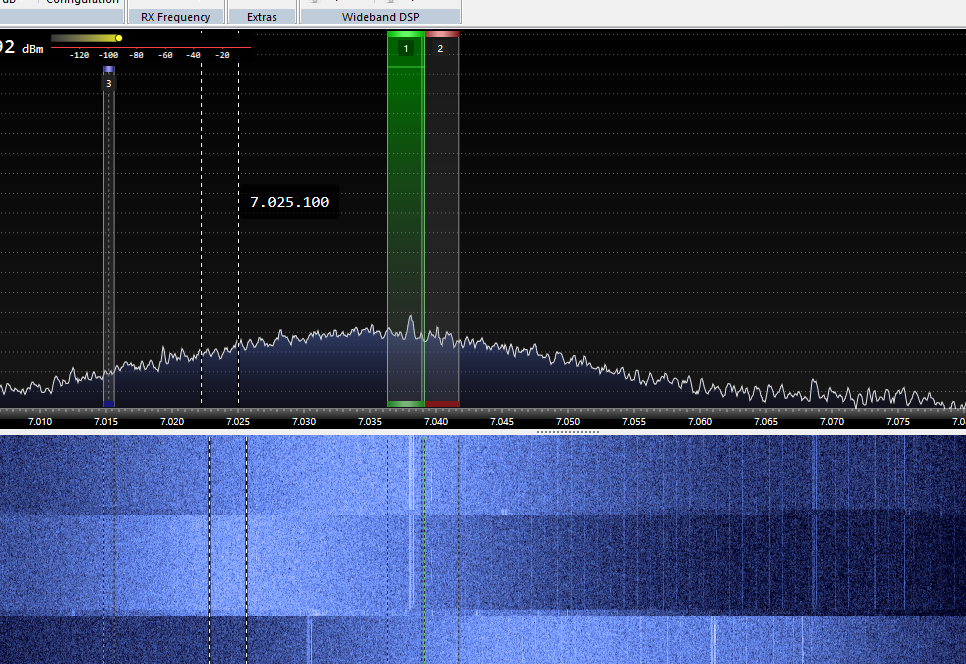Select the Wideband DSP tab
The height and width of the screenshot is (664, 966).
381,16
